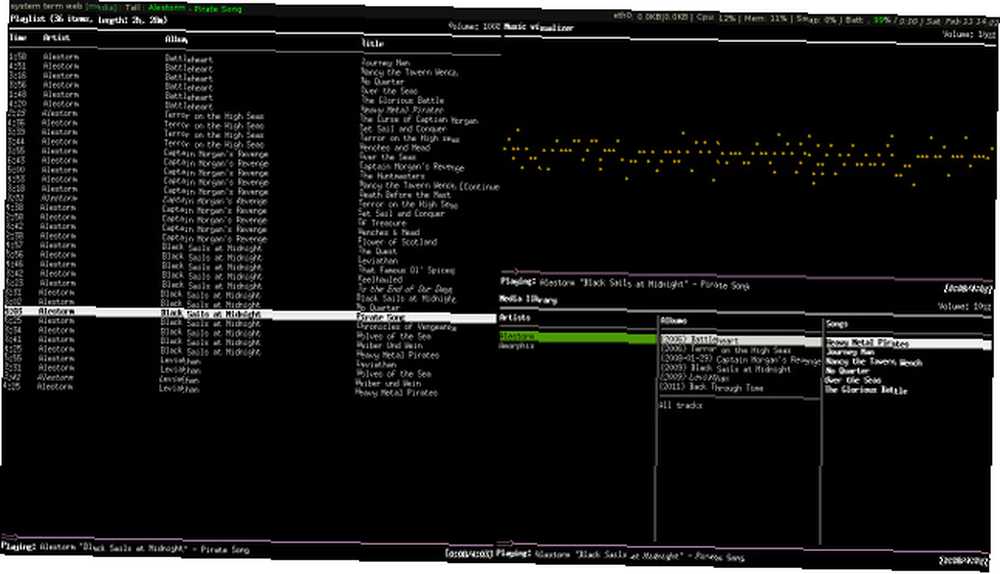Click the green 'Alestorm - Pirate Song' window title
Screen dimensions: 1000x574
pyautogui.click(x=195, y=9)
